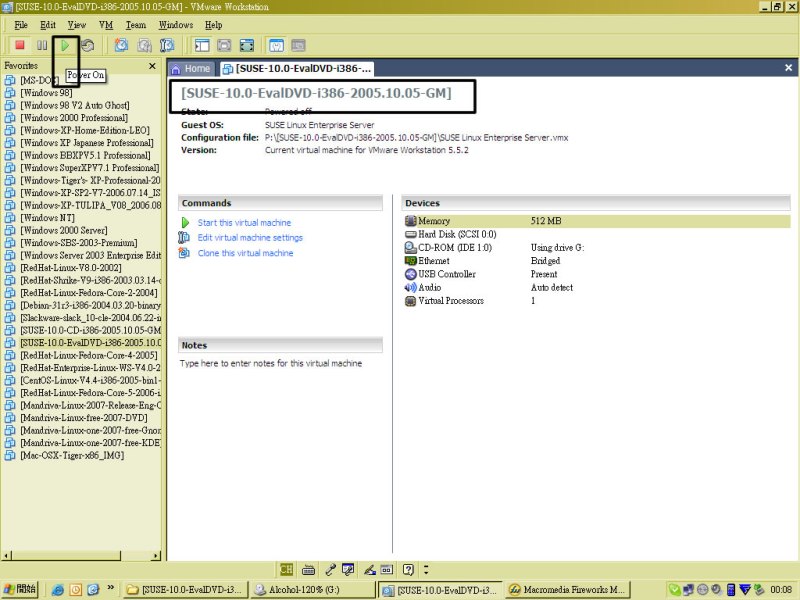Switch to the Alcohol-120% (G:) taskbar button

312,589
